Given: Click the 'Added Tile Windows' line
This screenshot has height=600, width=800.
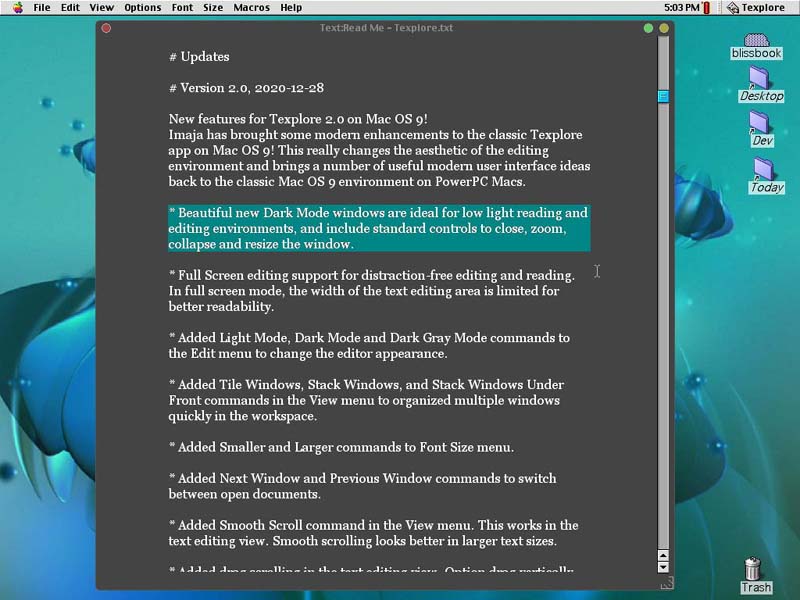Looking at the screenshot, I should 366,384.
